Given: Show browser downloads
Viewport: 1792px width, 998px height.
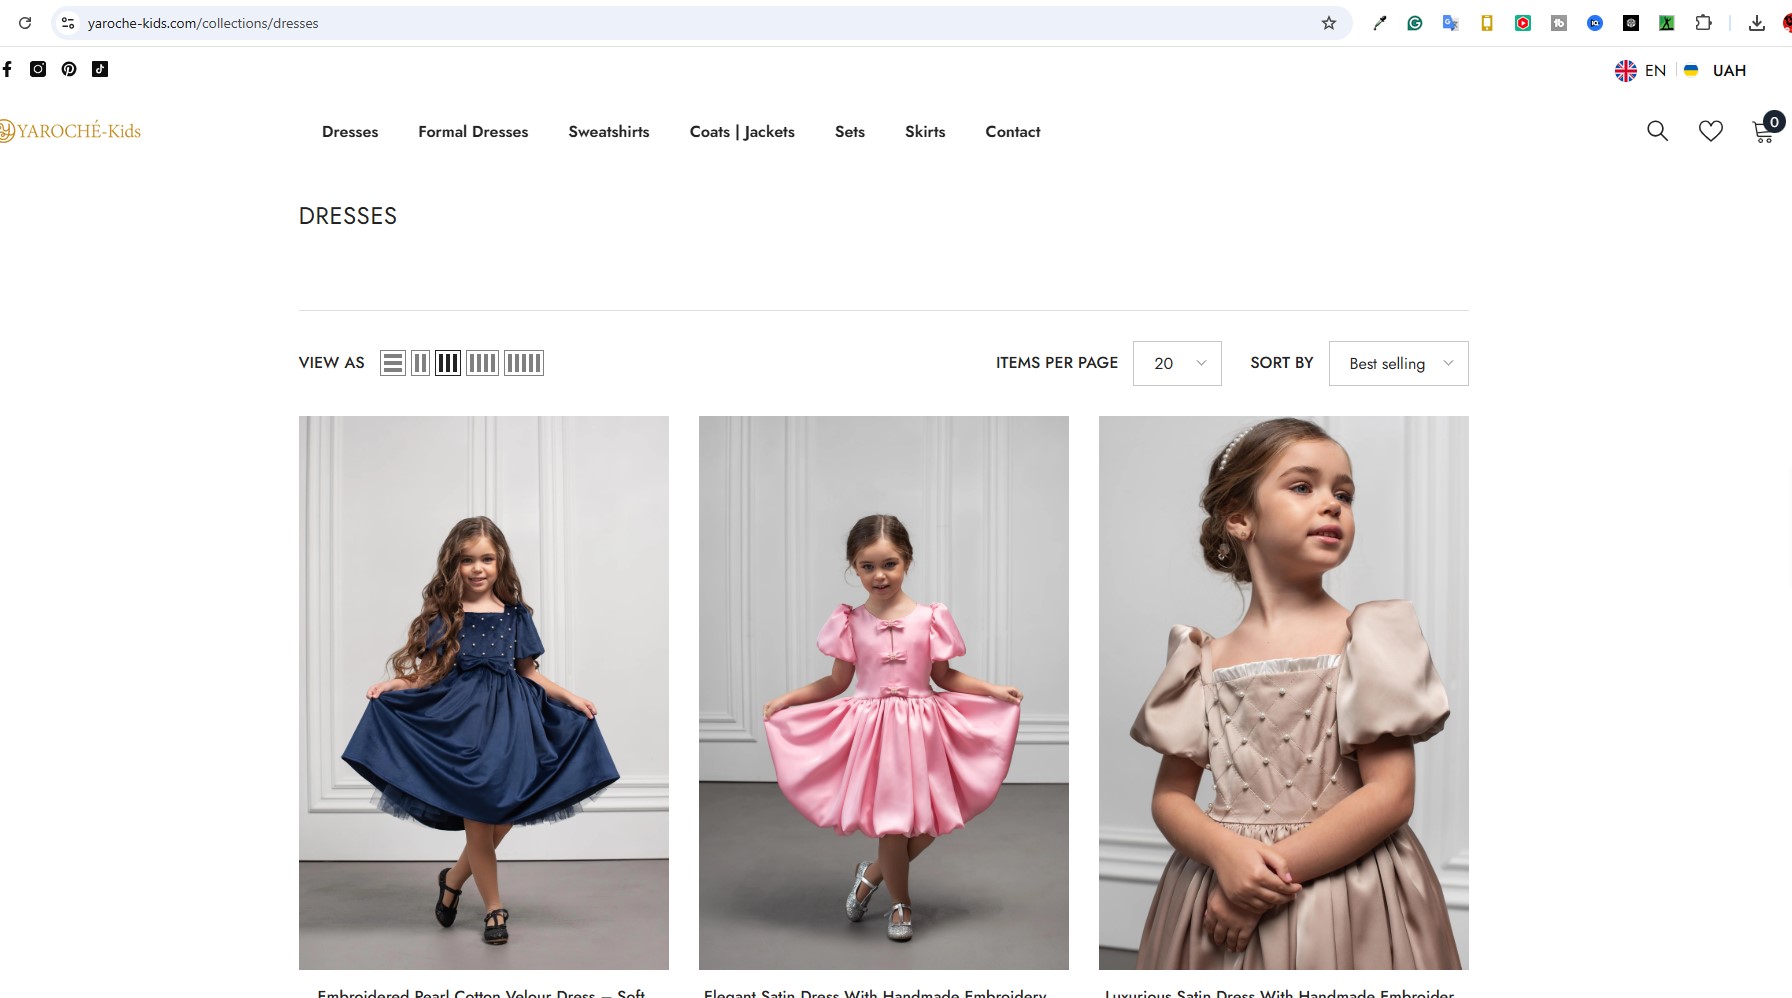Looking at the screenshot, I should pyautogui.click(x=1757, y=23).
